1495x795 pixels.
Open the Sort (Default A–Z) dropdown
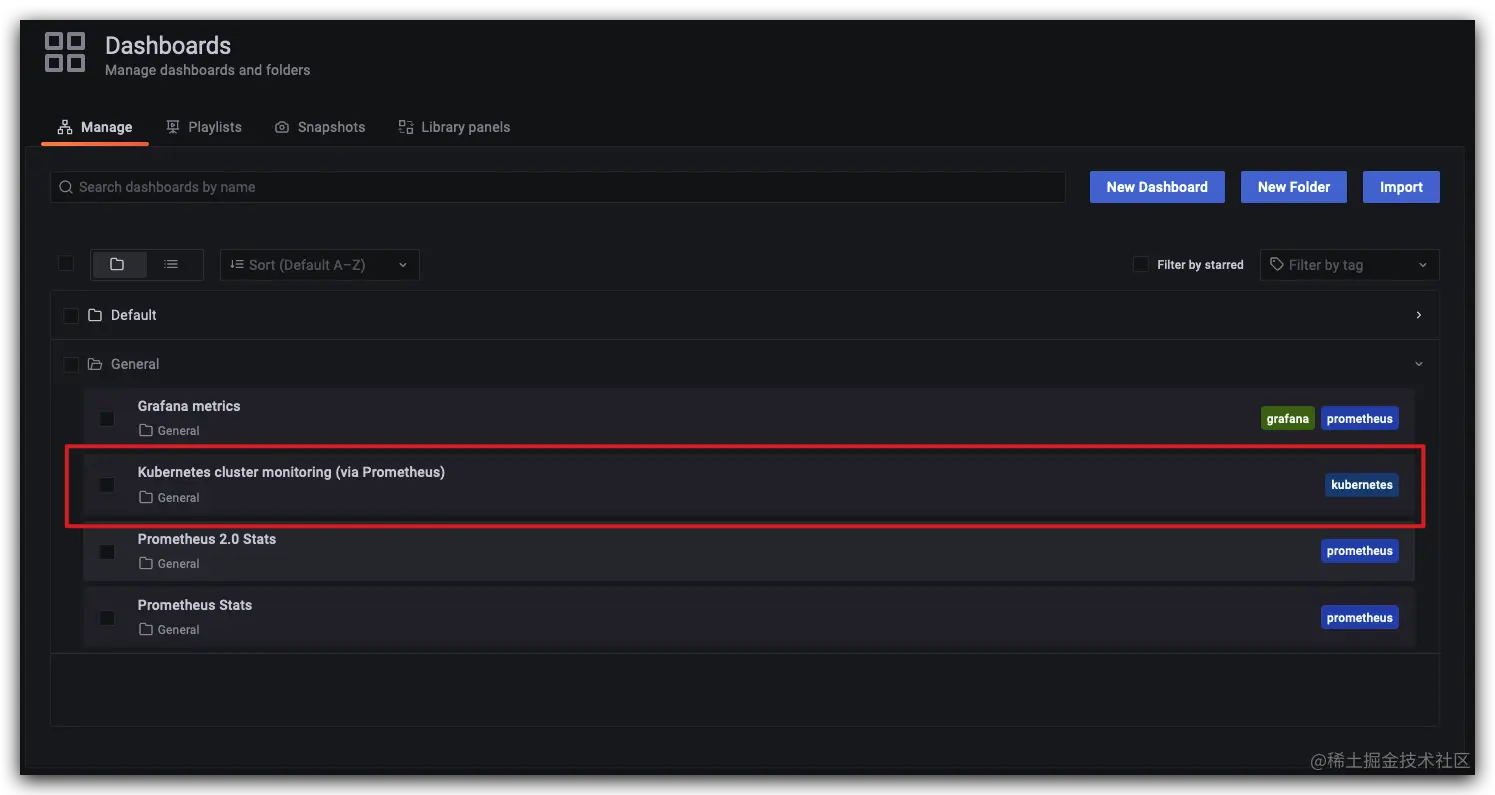pyautogui.click(x=320, y=265)
